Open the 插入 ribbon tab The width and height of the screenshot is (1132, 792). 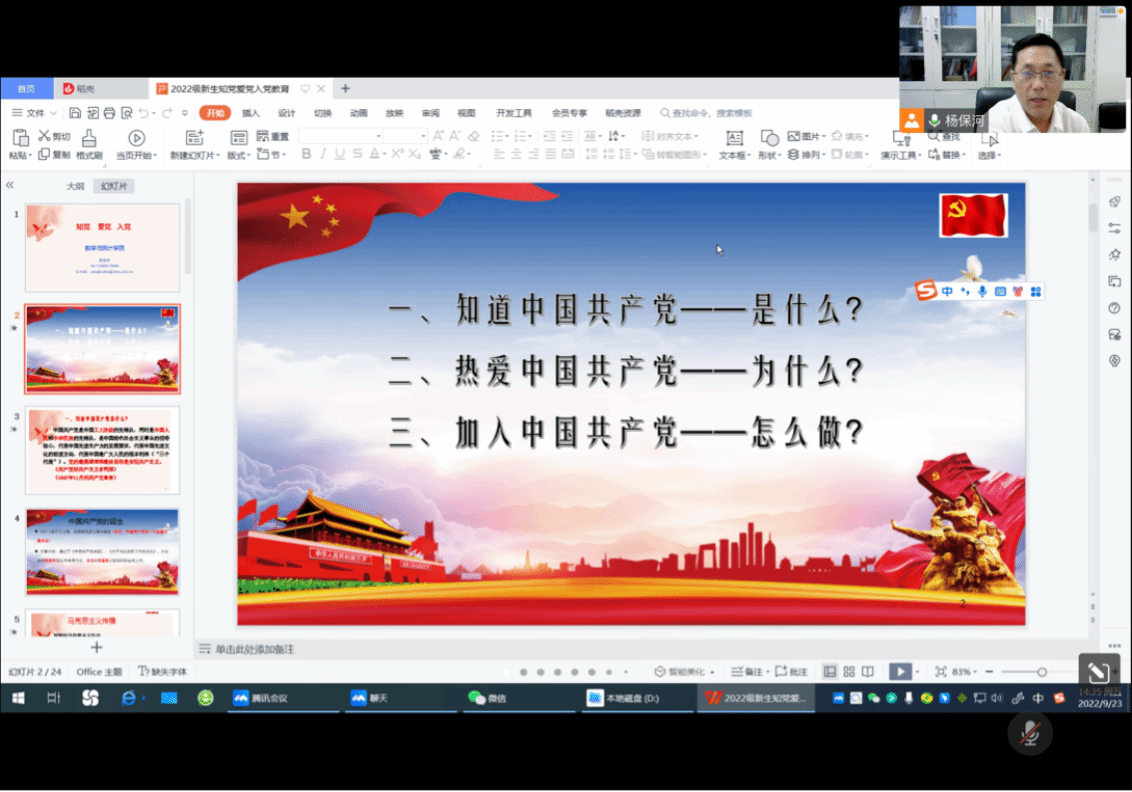(251, 113)
